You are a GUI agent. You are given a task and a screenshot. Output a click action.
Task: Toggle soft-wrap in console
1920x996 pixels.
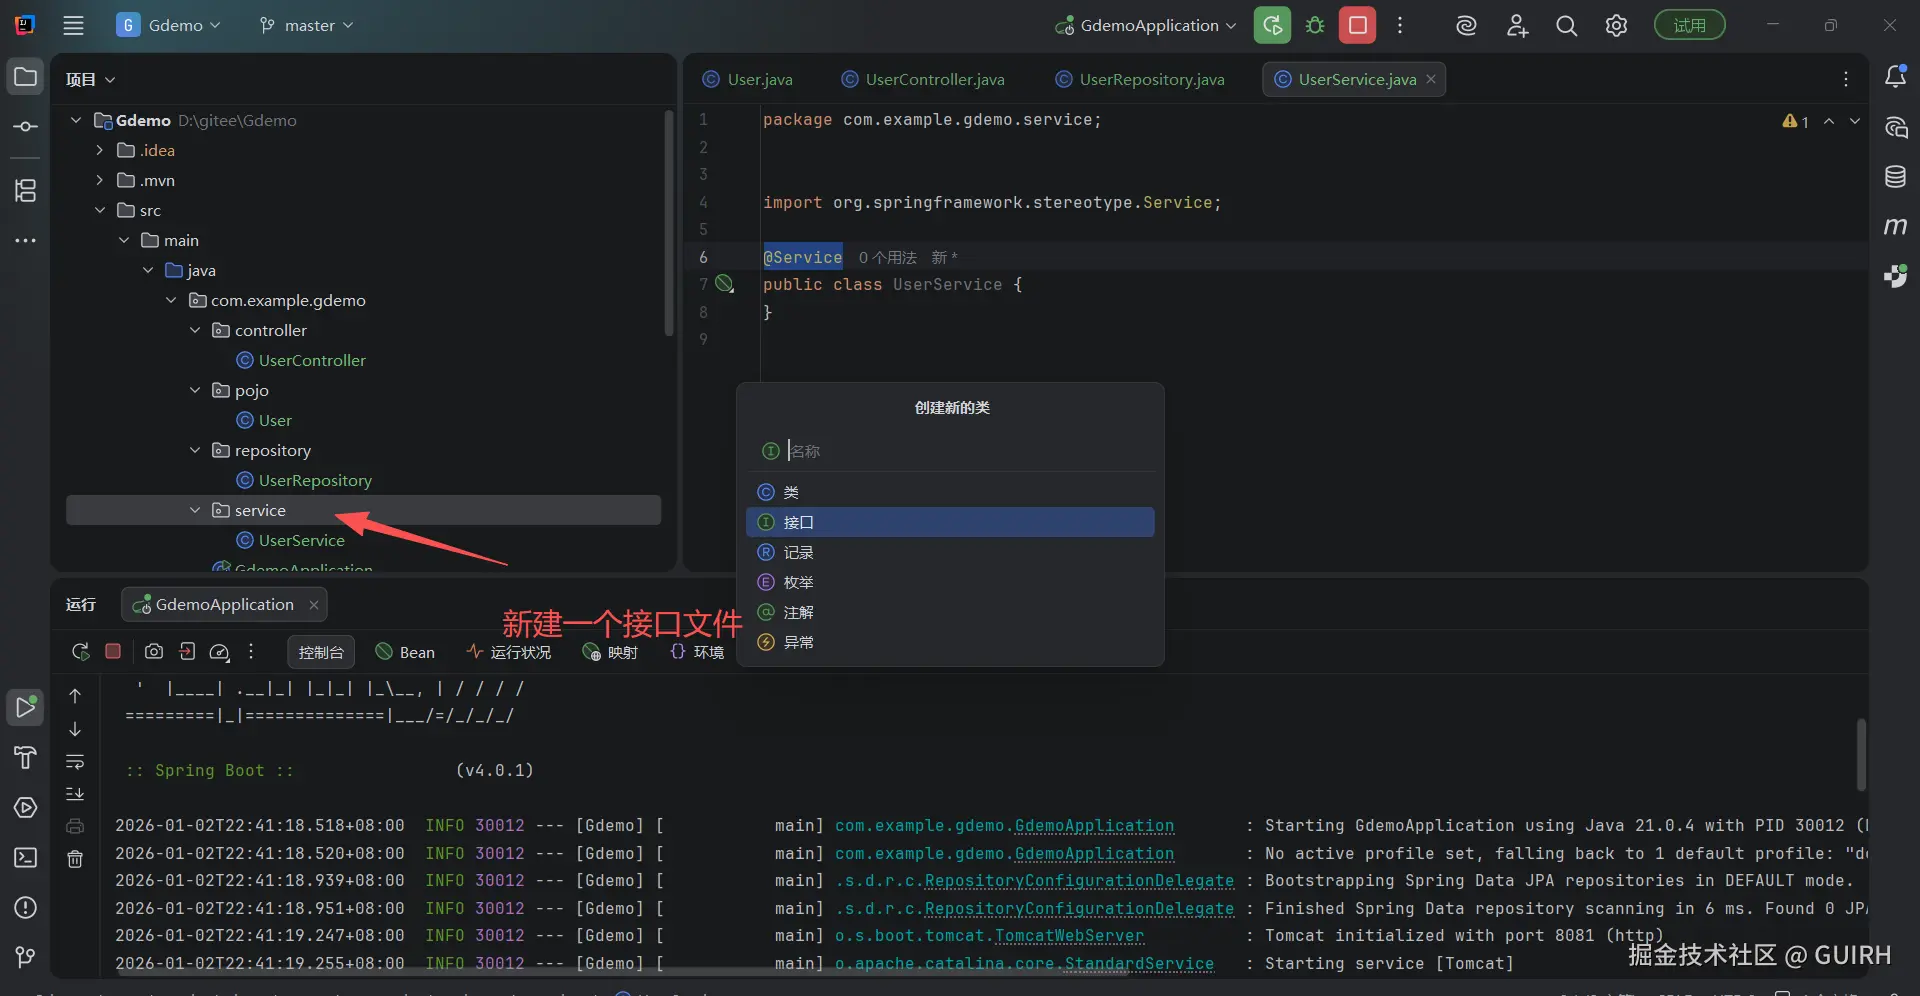pyautogui.click(x=75, y=762)
